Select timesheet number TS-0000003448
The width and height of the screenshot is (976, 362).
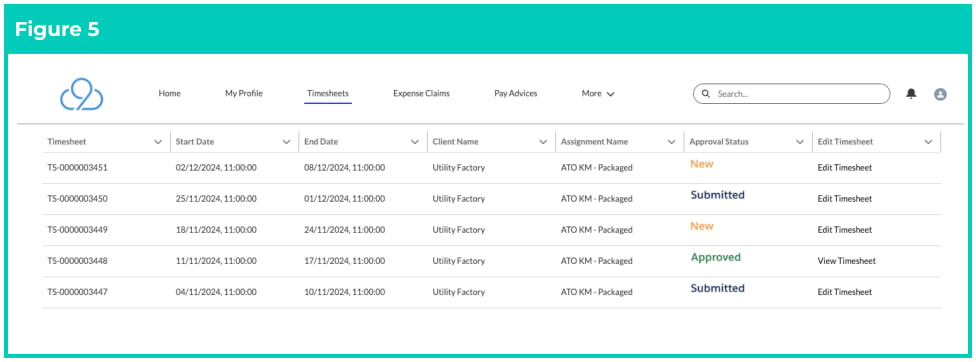[x=77, y=261]
